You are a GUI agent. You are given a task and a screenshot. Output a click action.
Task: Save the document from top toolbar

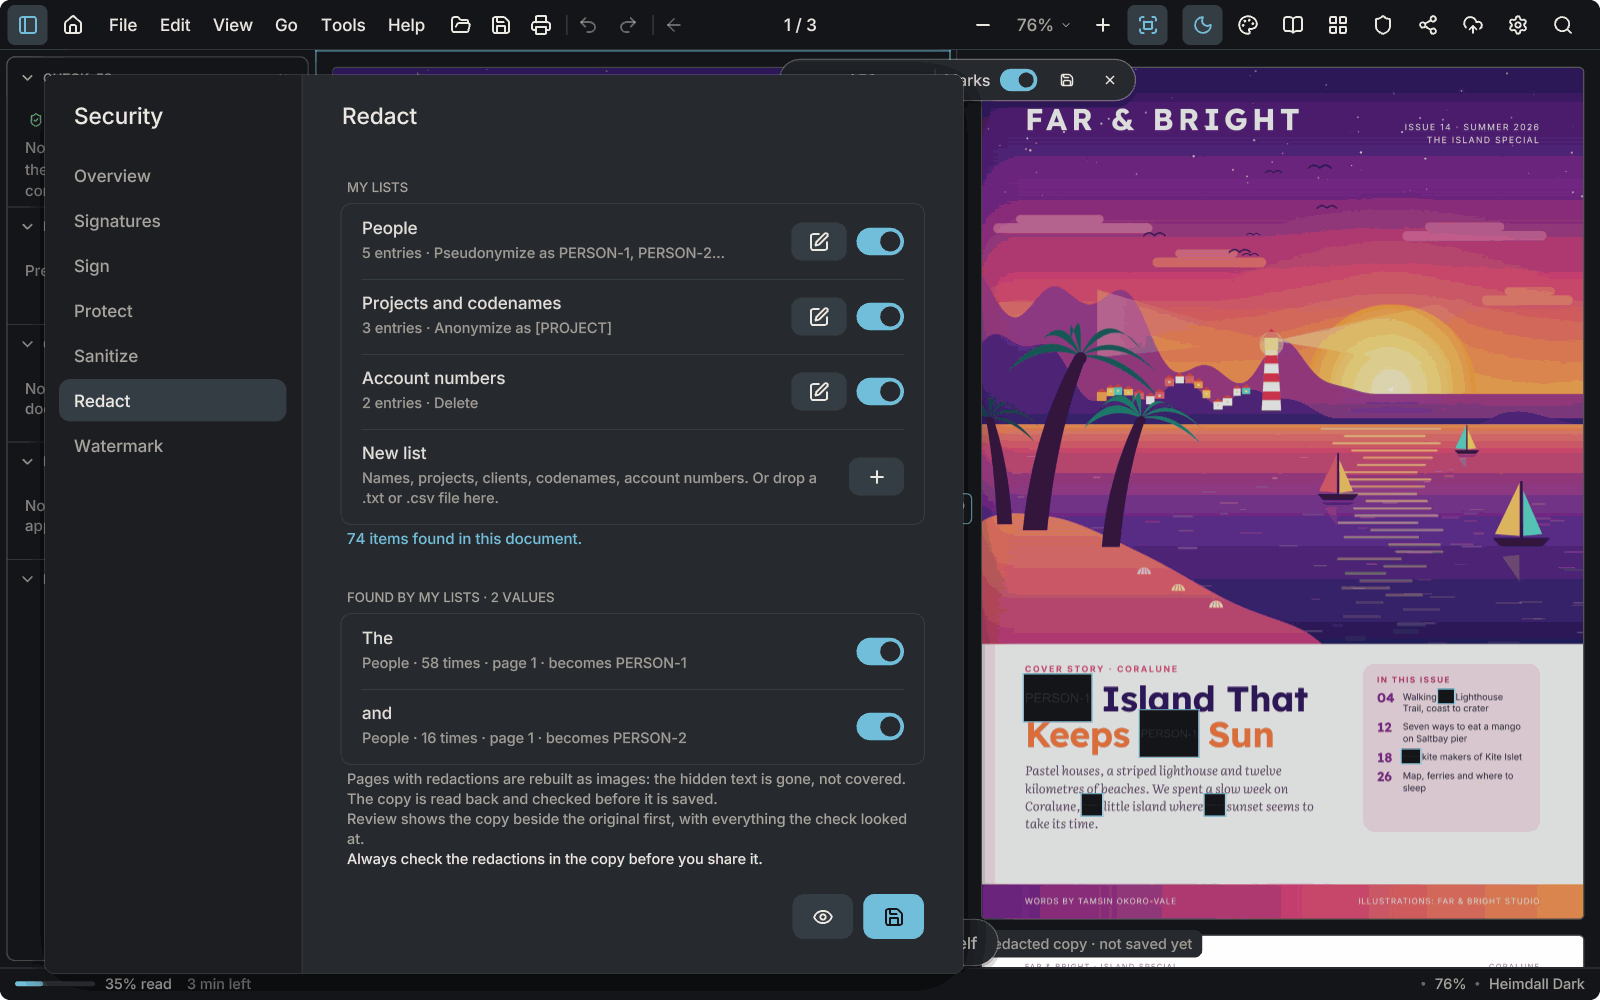pos(501,25)
